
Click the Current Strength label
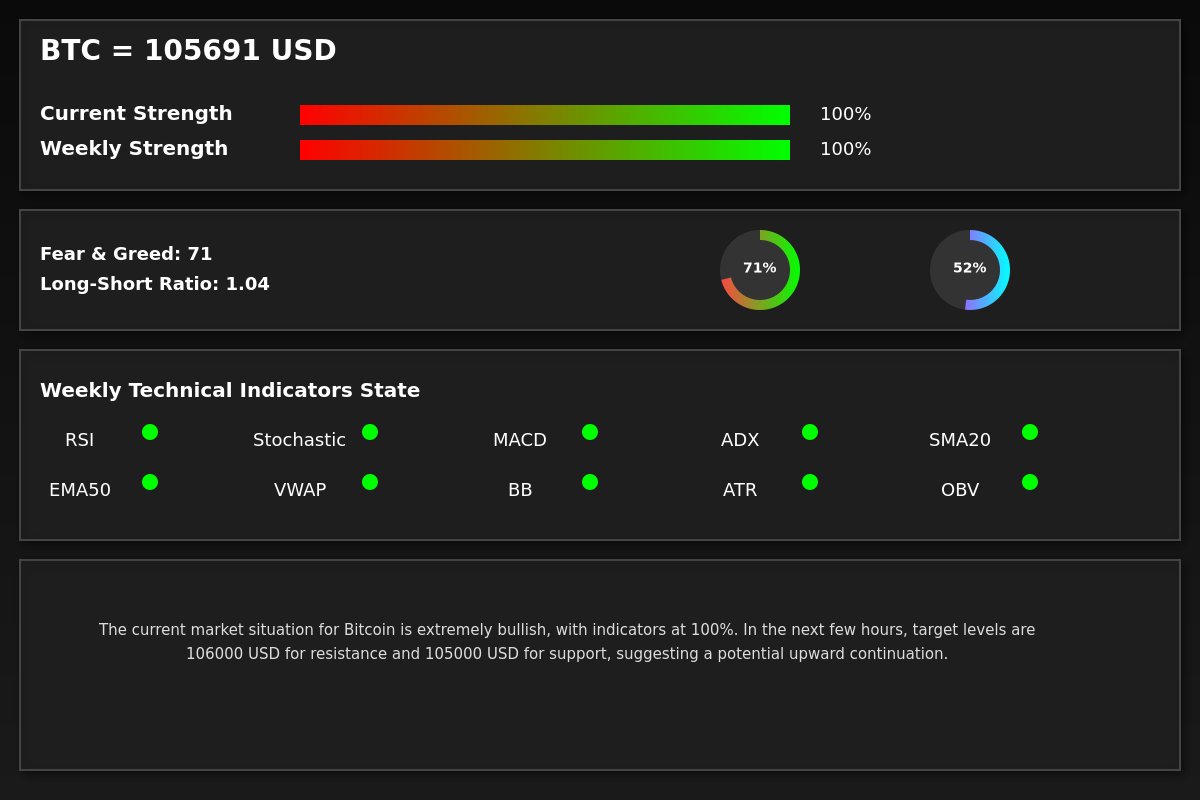tap(136, 114)
